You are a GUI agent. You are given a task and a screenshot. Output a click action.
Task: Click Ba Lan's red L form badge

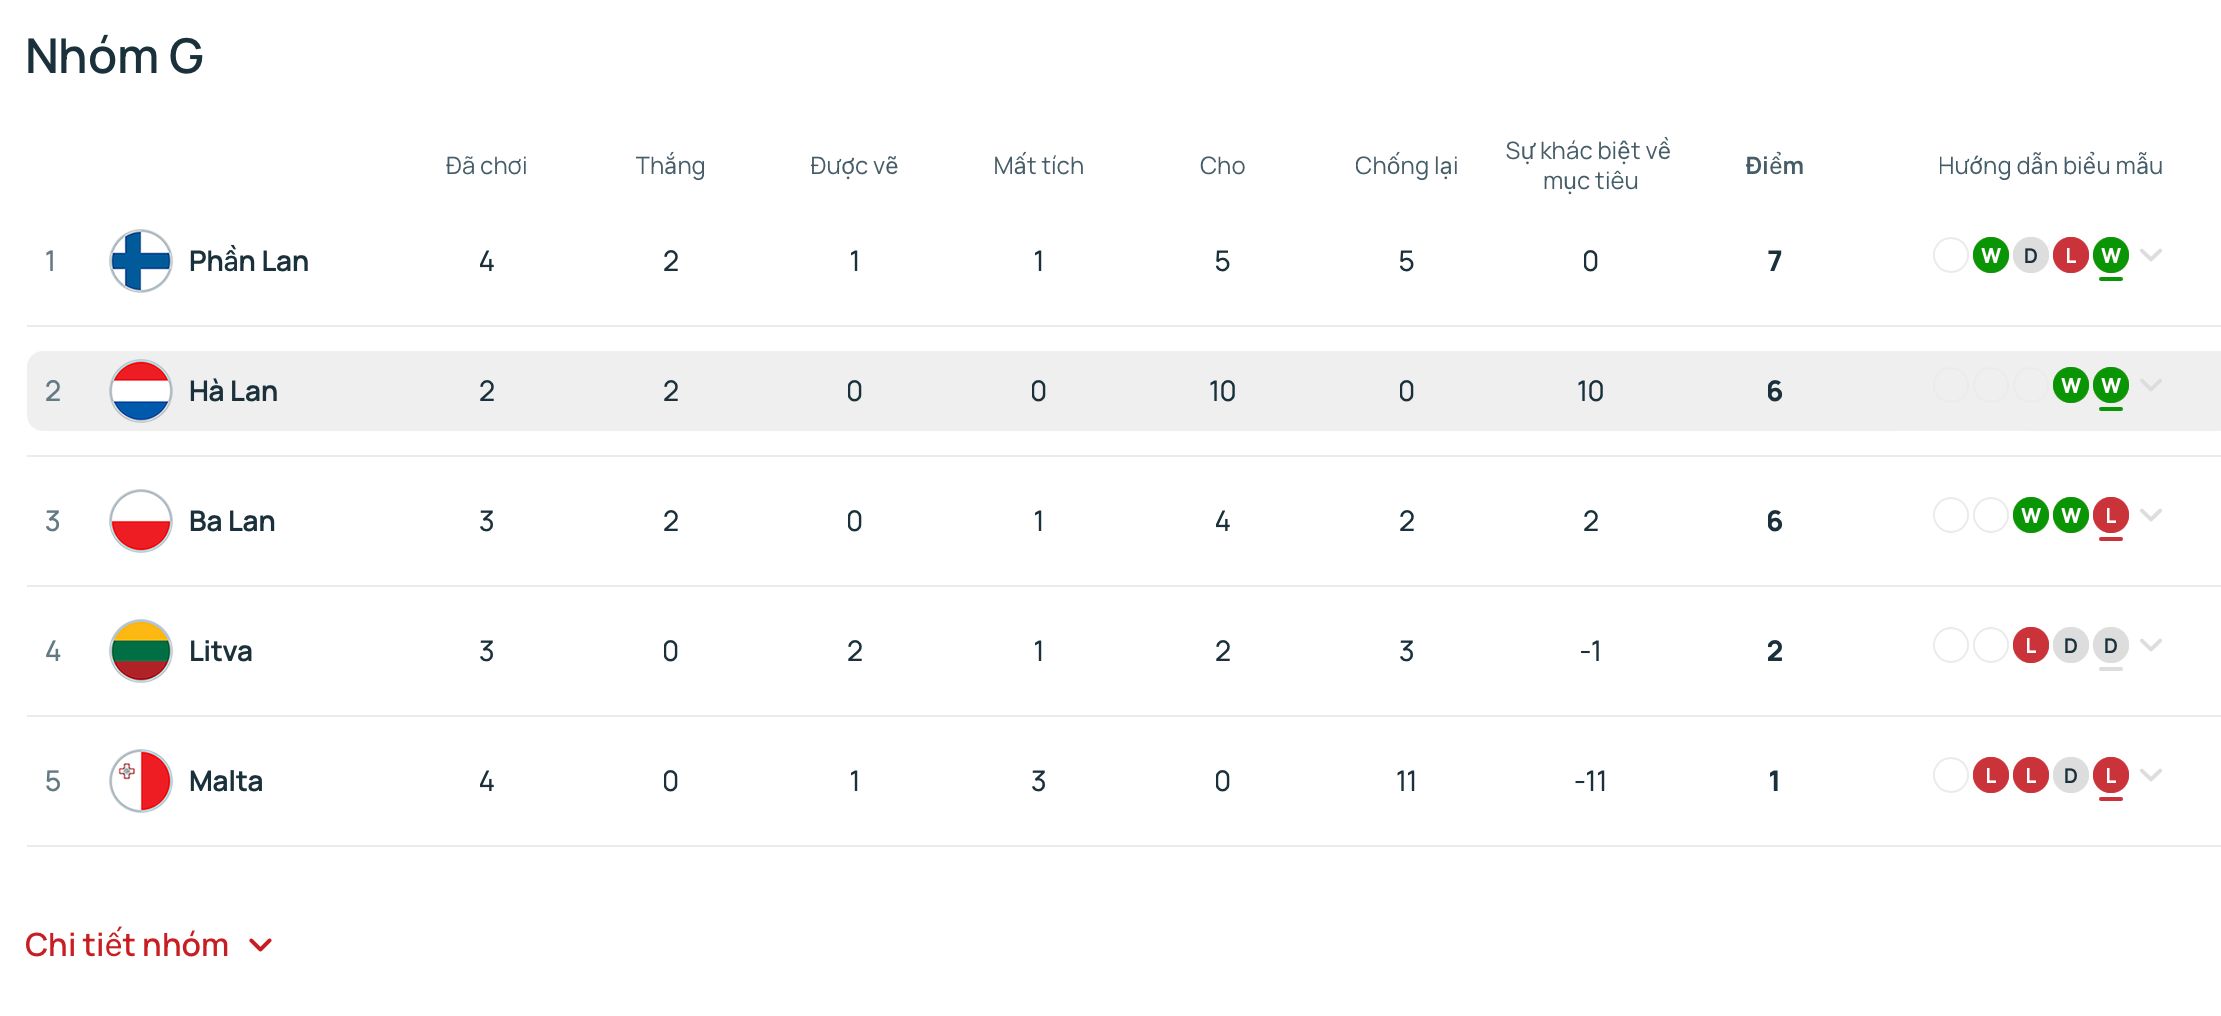[x=2110, y=516]
